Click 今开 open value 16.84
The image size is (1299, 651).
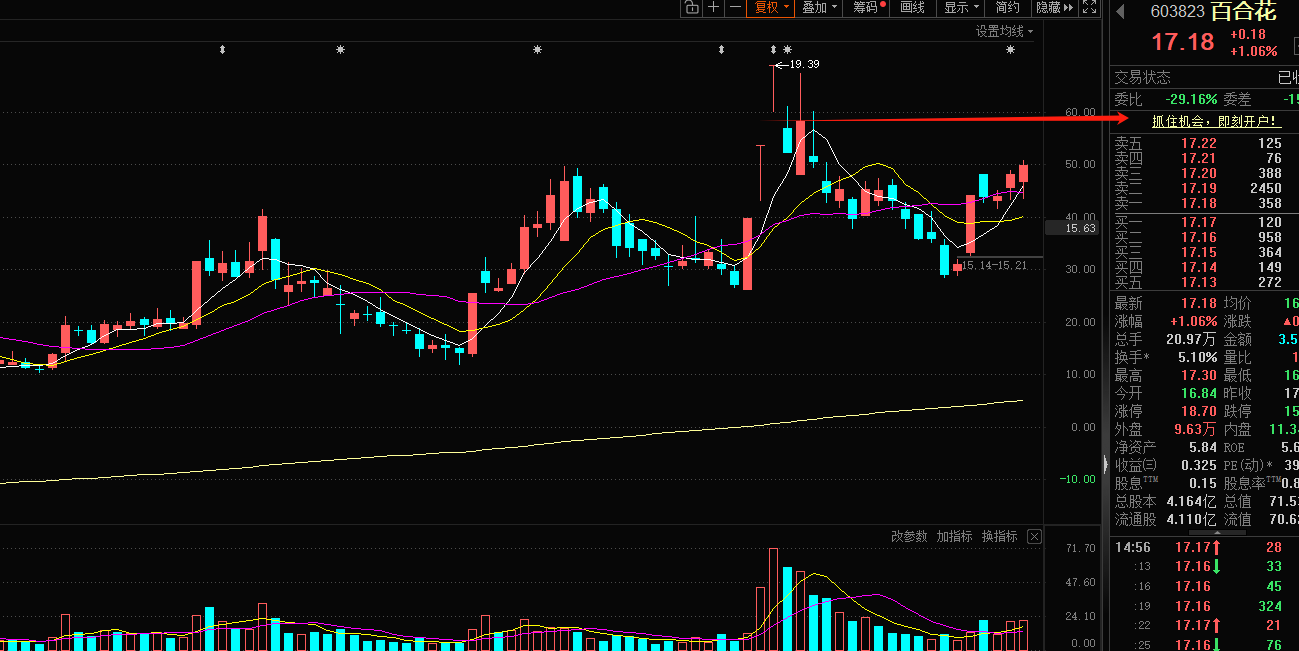[1199, 393]
